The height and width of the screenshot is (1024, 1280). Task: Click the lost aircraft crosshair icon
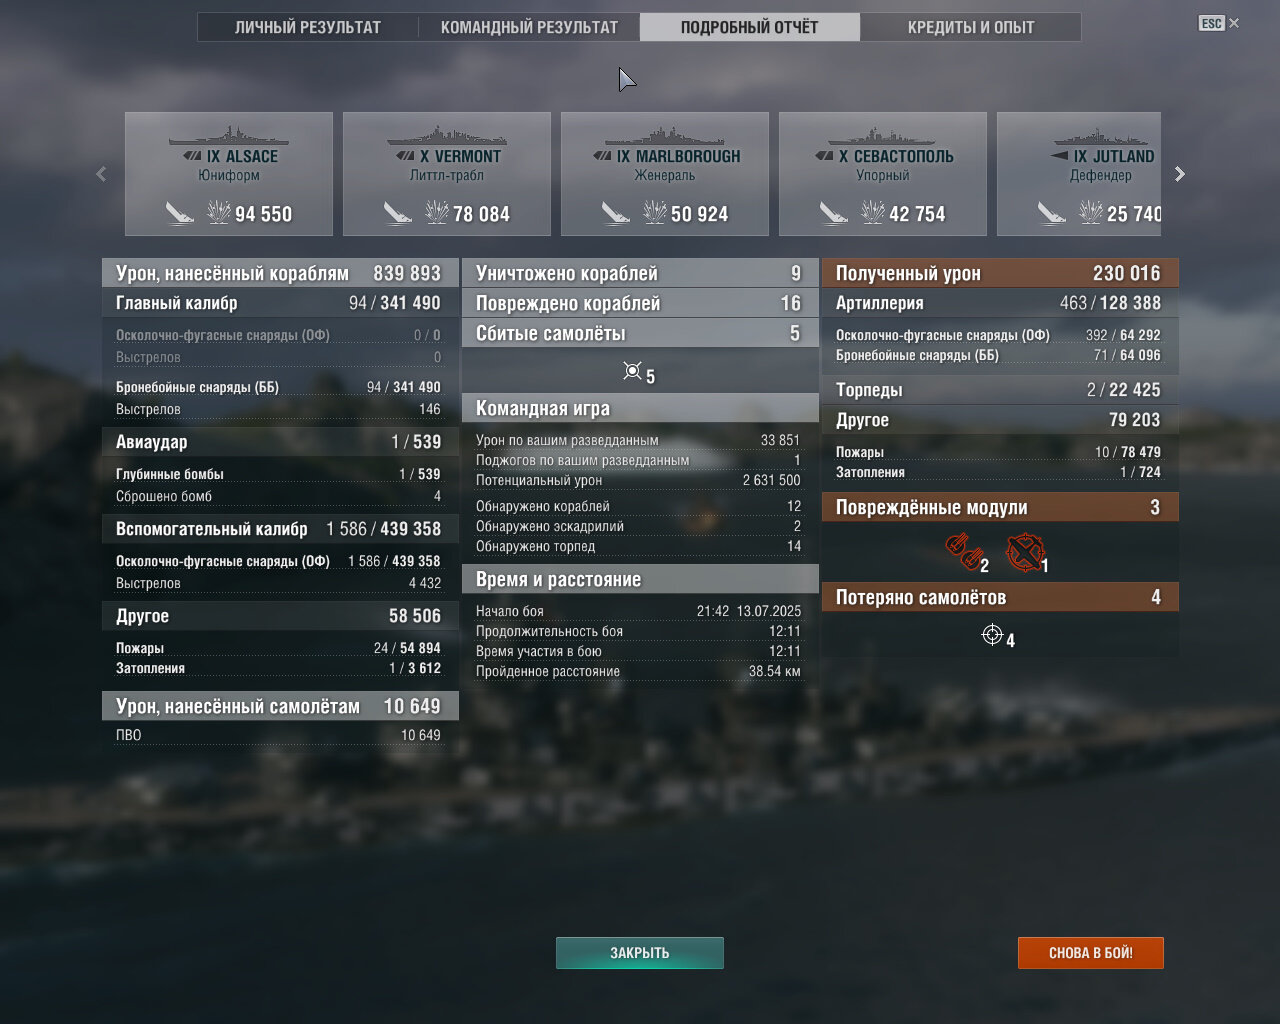click(x=992, y=634)
